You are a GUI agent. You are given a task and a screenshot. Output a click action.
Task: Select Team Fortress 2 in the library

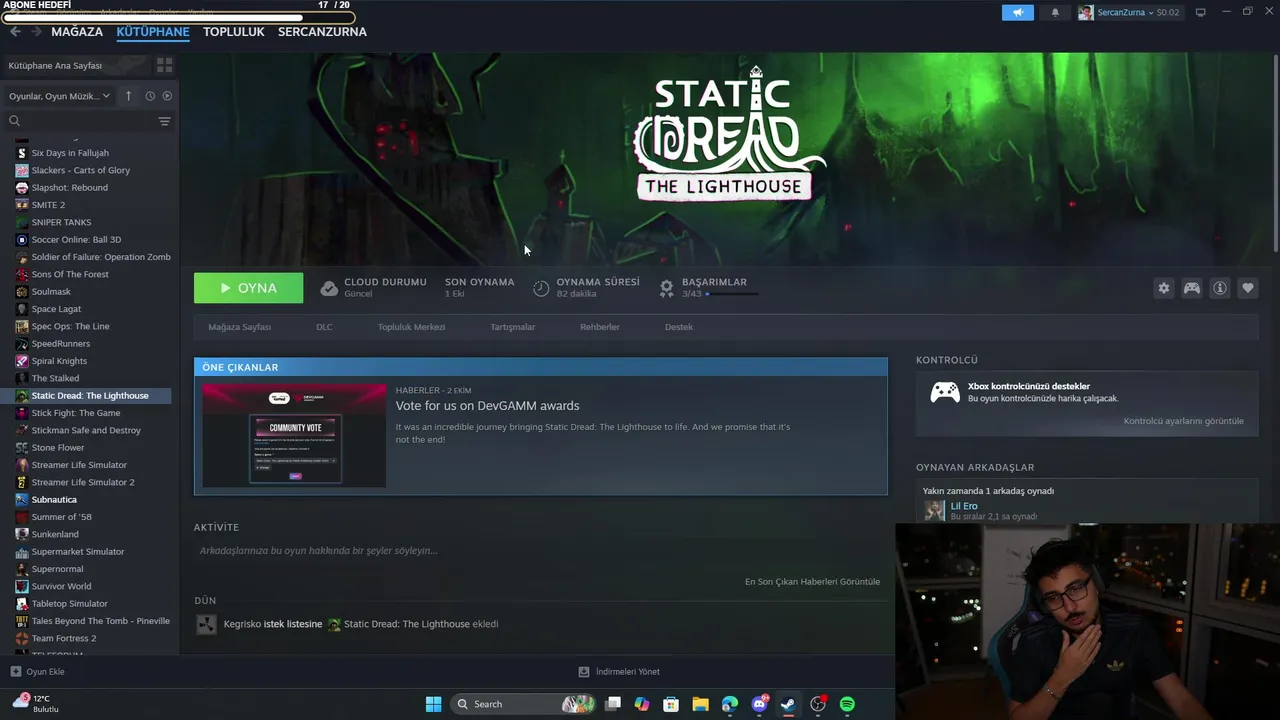click(x=64, y=638)
